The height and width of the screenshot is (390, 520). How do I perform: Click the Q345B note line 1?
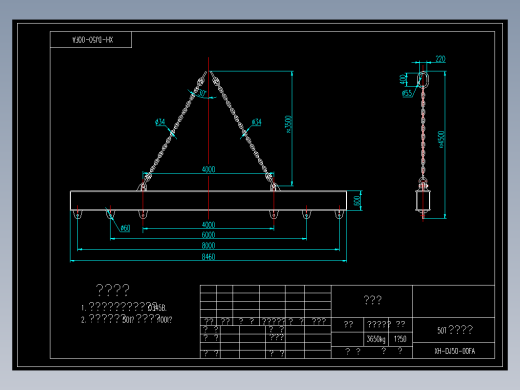124,307
